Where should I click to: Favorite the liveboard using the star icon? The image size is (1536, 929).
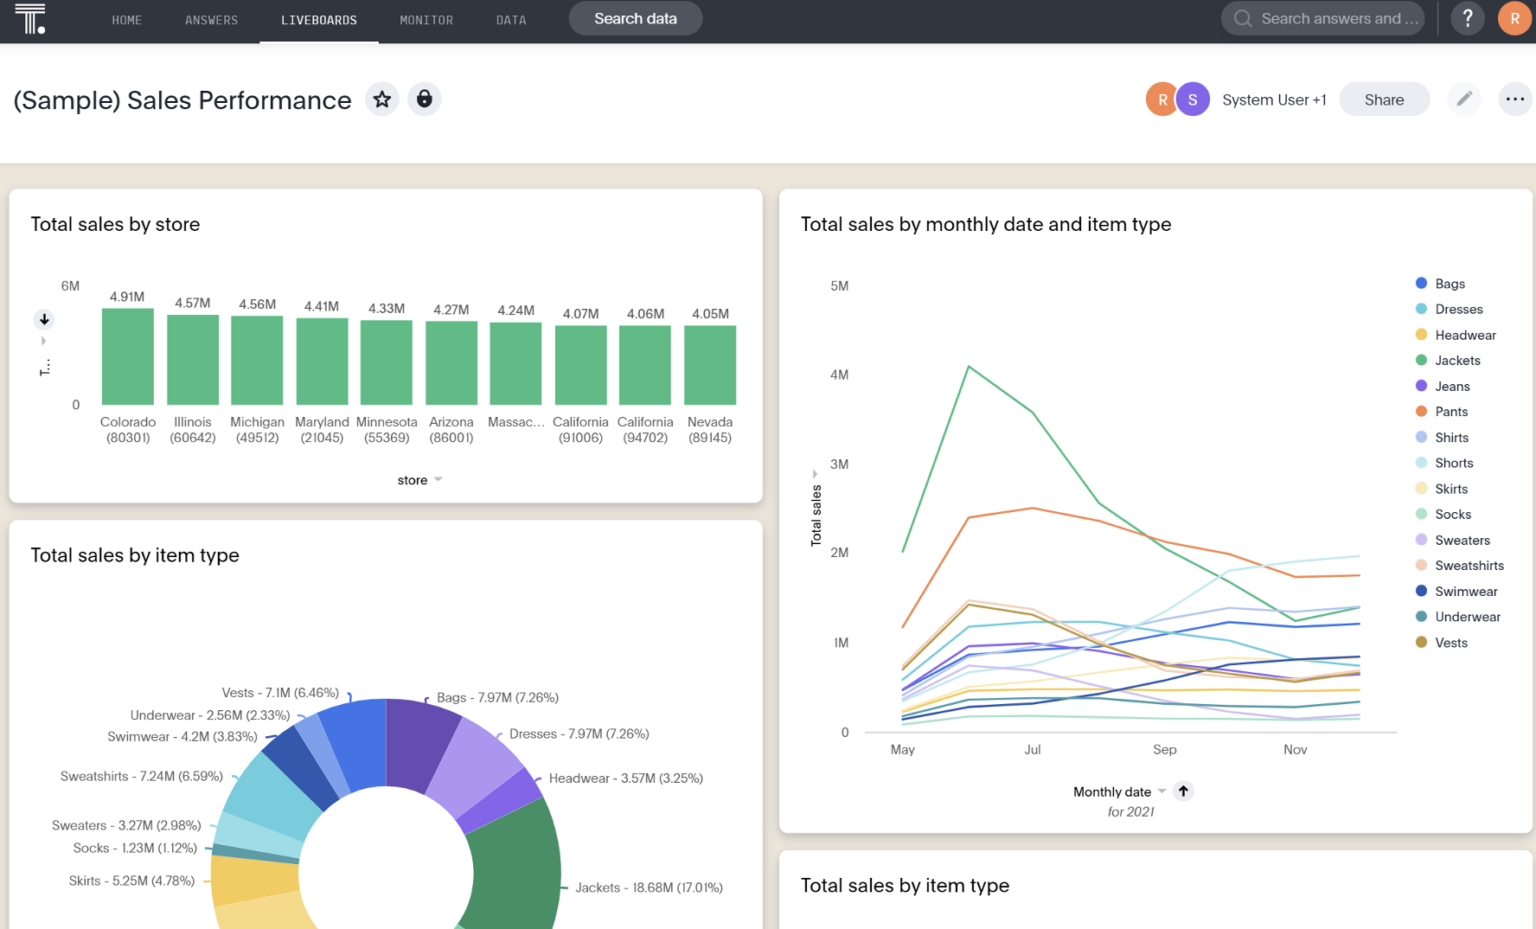tap(382, 99)
